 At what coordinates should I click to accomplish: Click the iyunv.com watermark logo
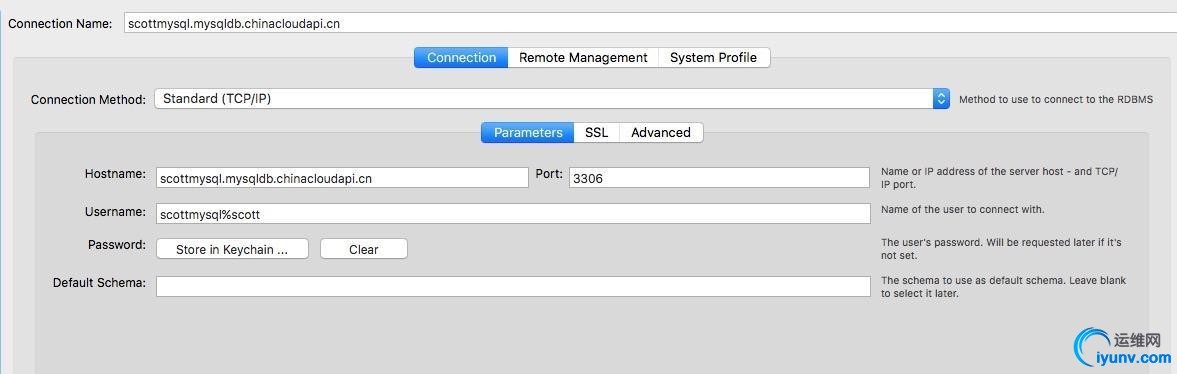1124,345
